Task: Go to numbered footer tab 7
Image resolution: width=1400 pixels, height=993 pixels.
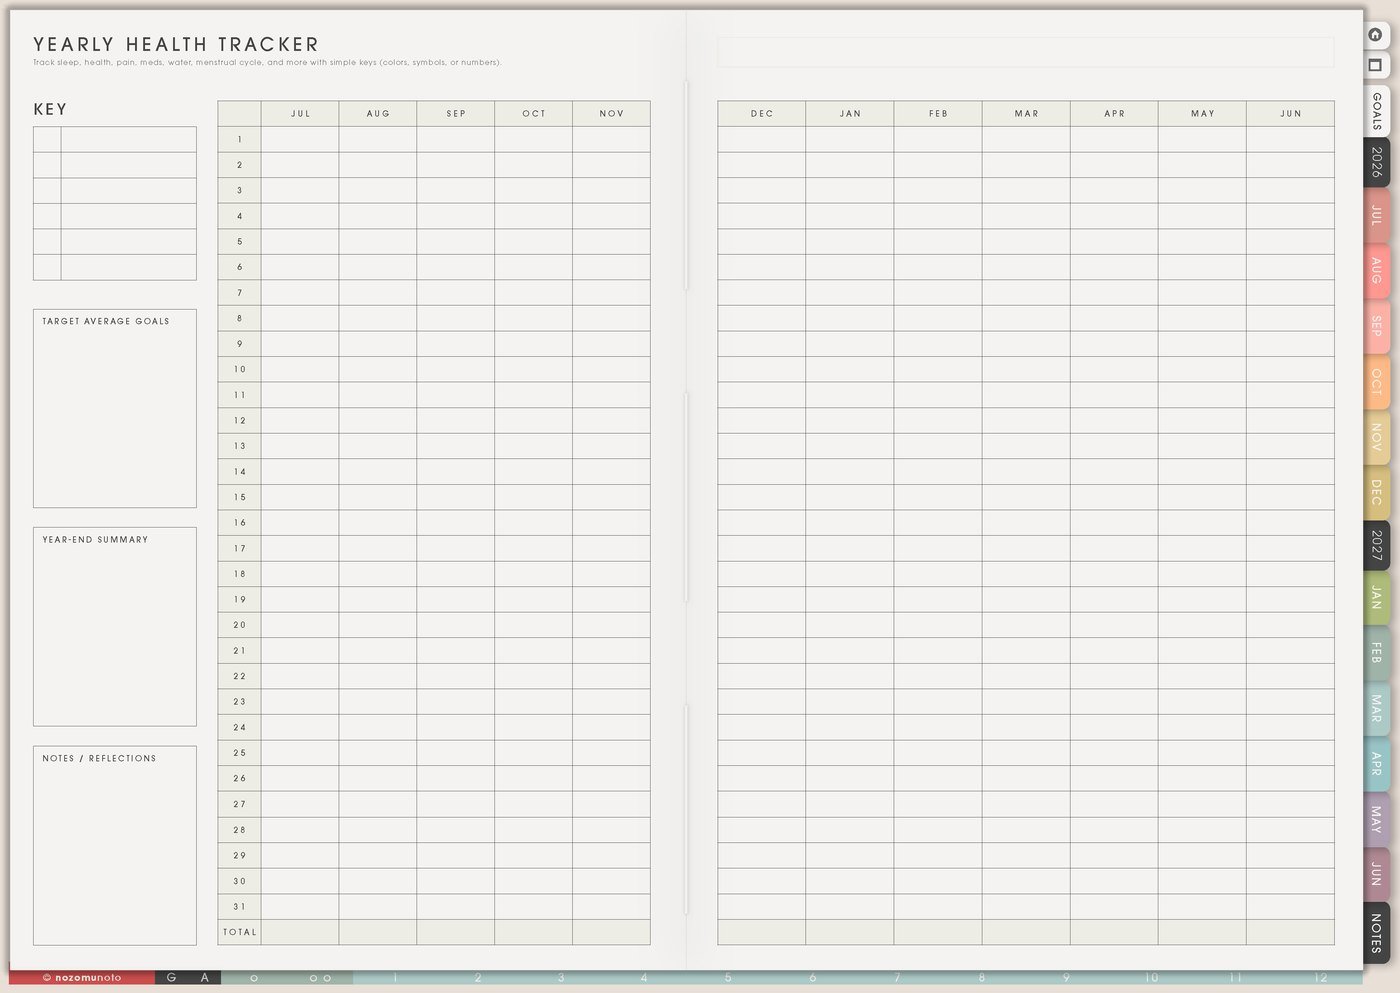Action: pos(897,978)
